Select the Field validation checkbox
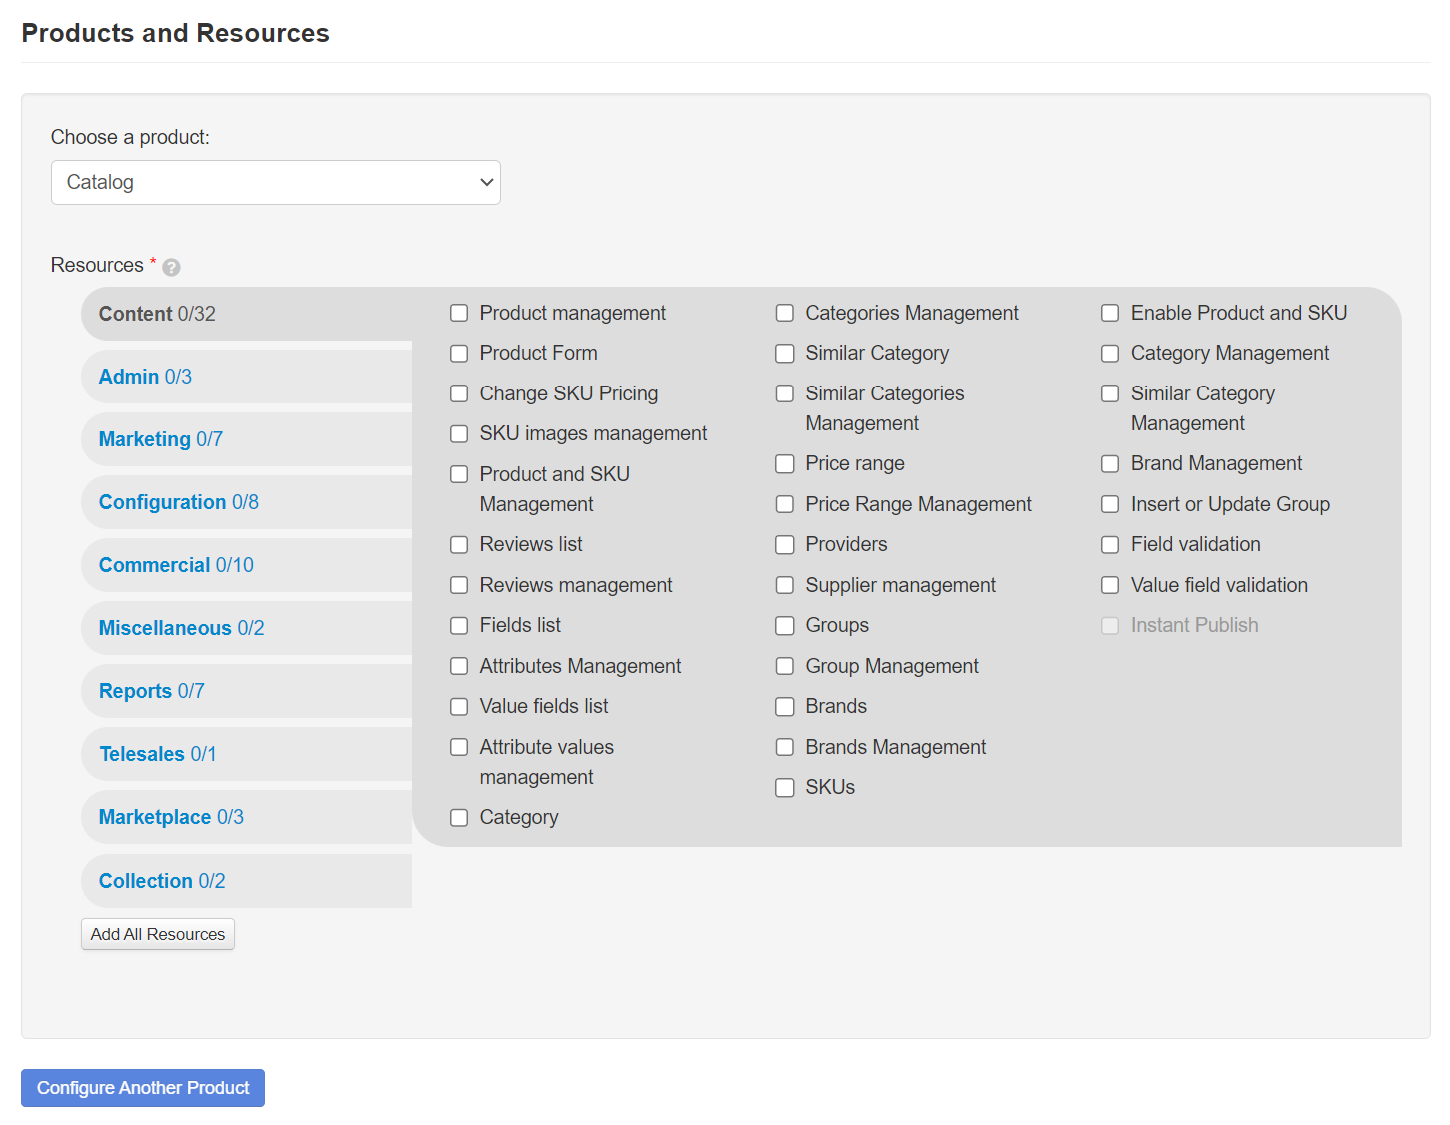 pos(1110,545)
